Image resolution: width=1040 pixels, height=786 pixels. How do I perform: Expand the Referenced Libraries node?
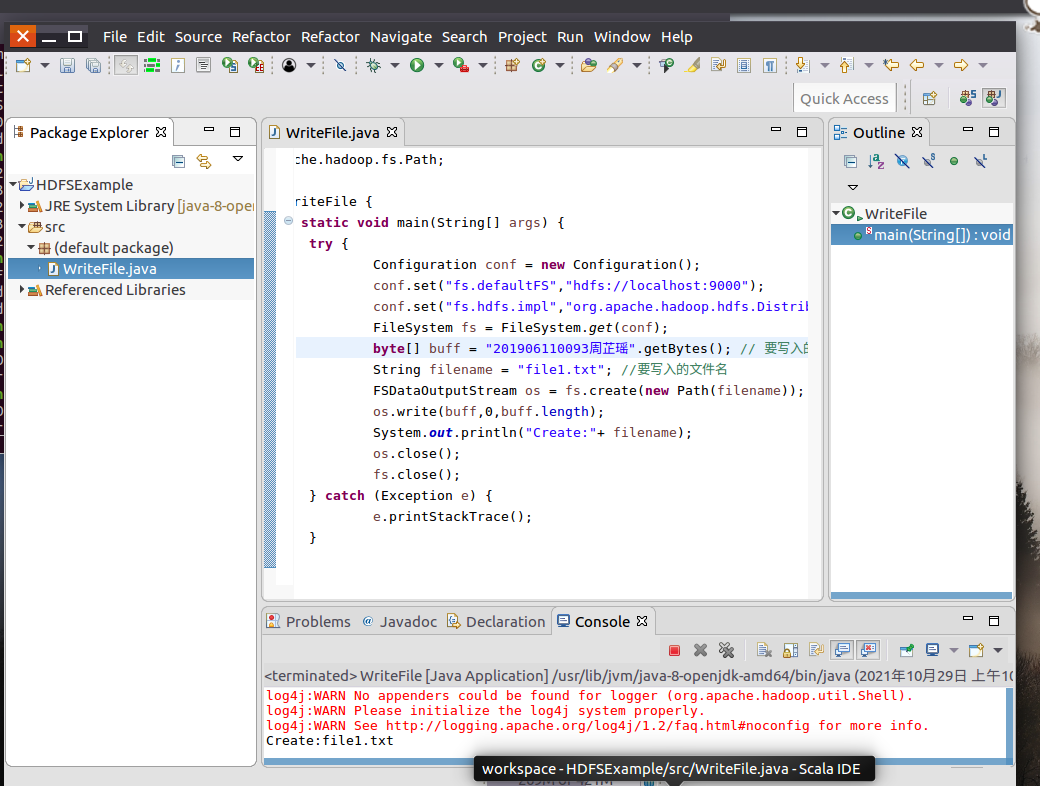(x=23, y=290)
